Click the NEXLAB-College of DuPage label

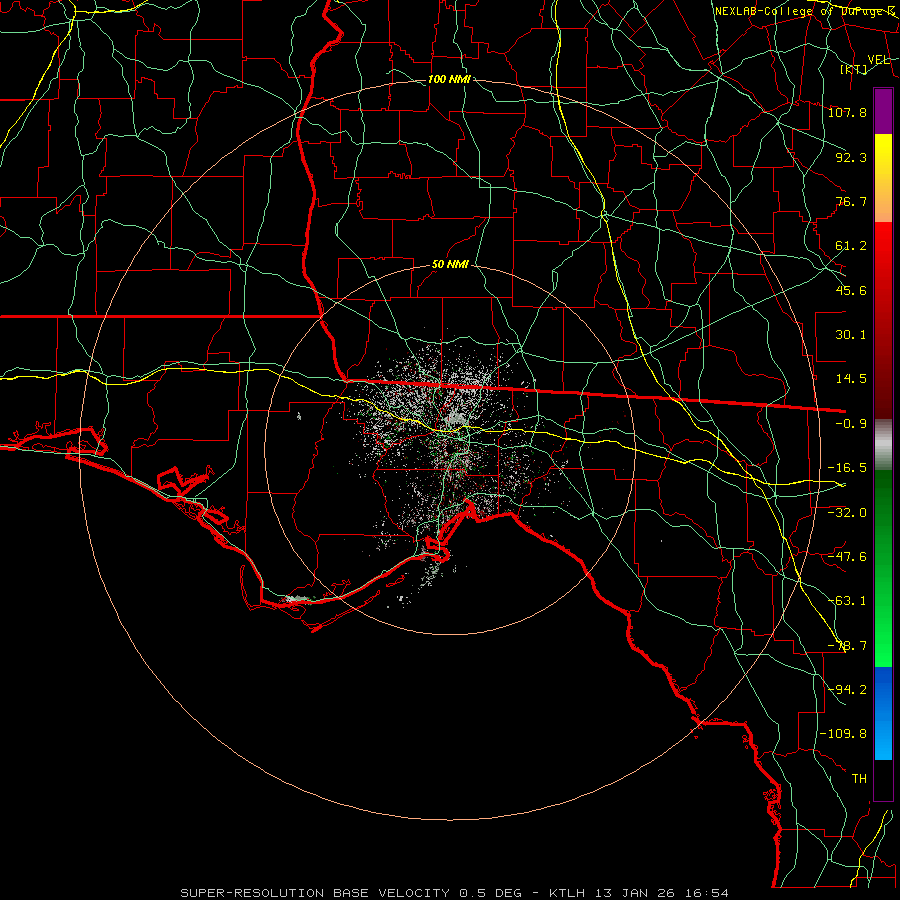click(x=804, y=11)
